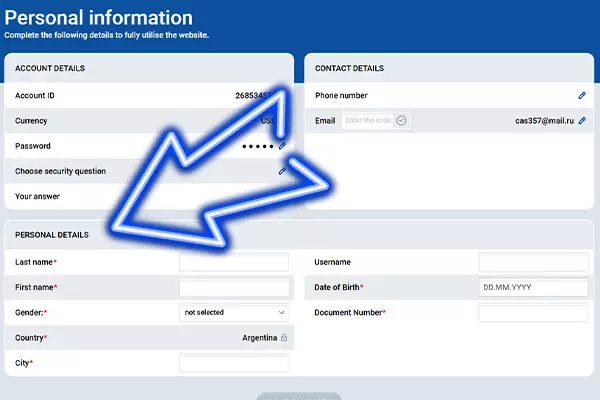The image size is (600, 400).
Task: Edit the Email address pencil icon
Action: (582, 121)
